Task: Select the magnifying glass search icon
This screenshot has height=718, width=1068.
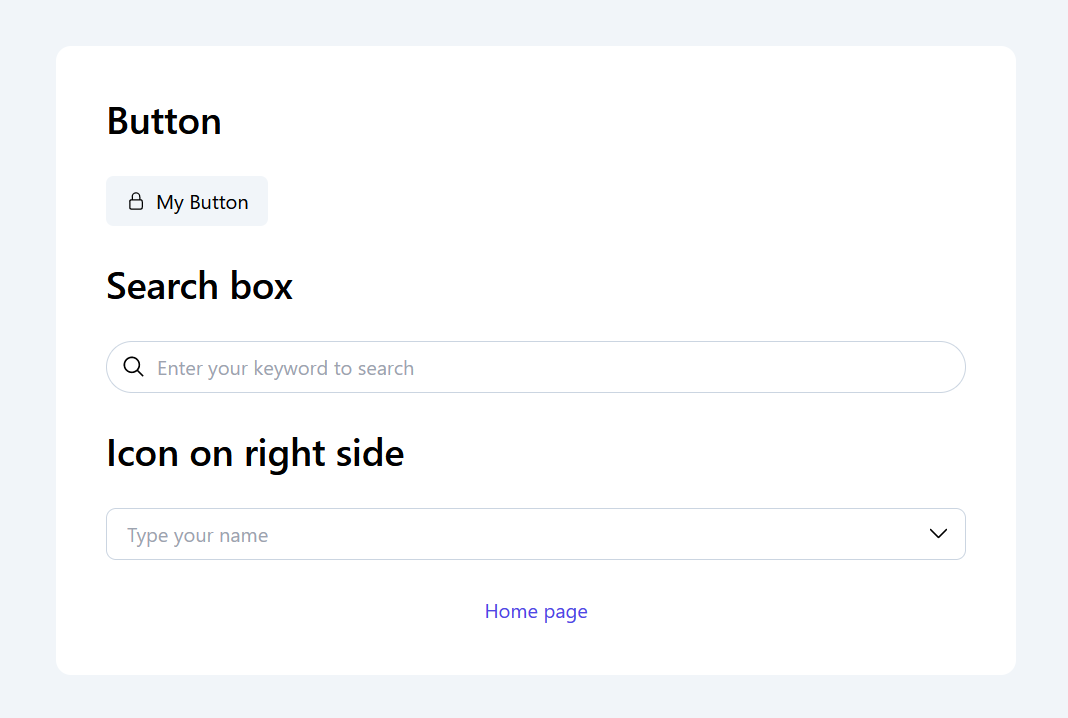Action: click(133, 367)
